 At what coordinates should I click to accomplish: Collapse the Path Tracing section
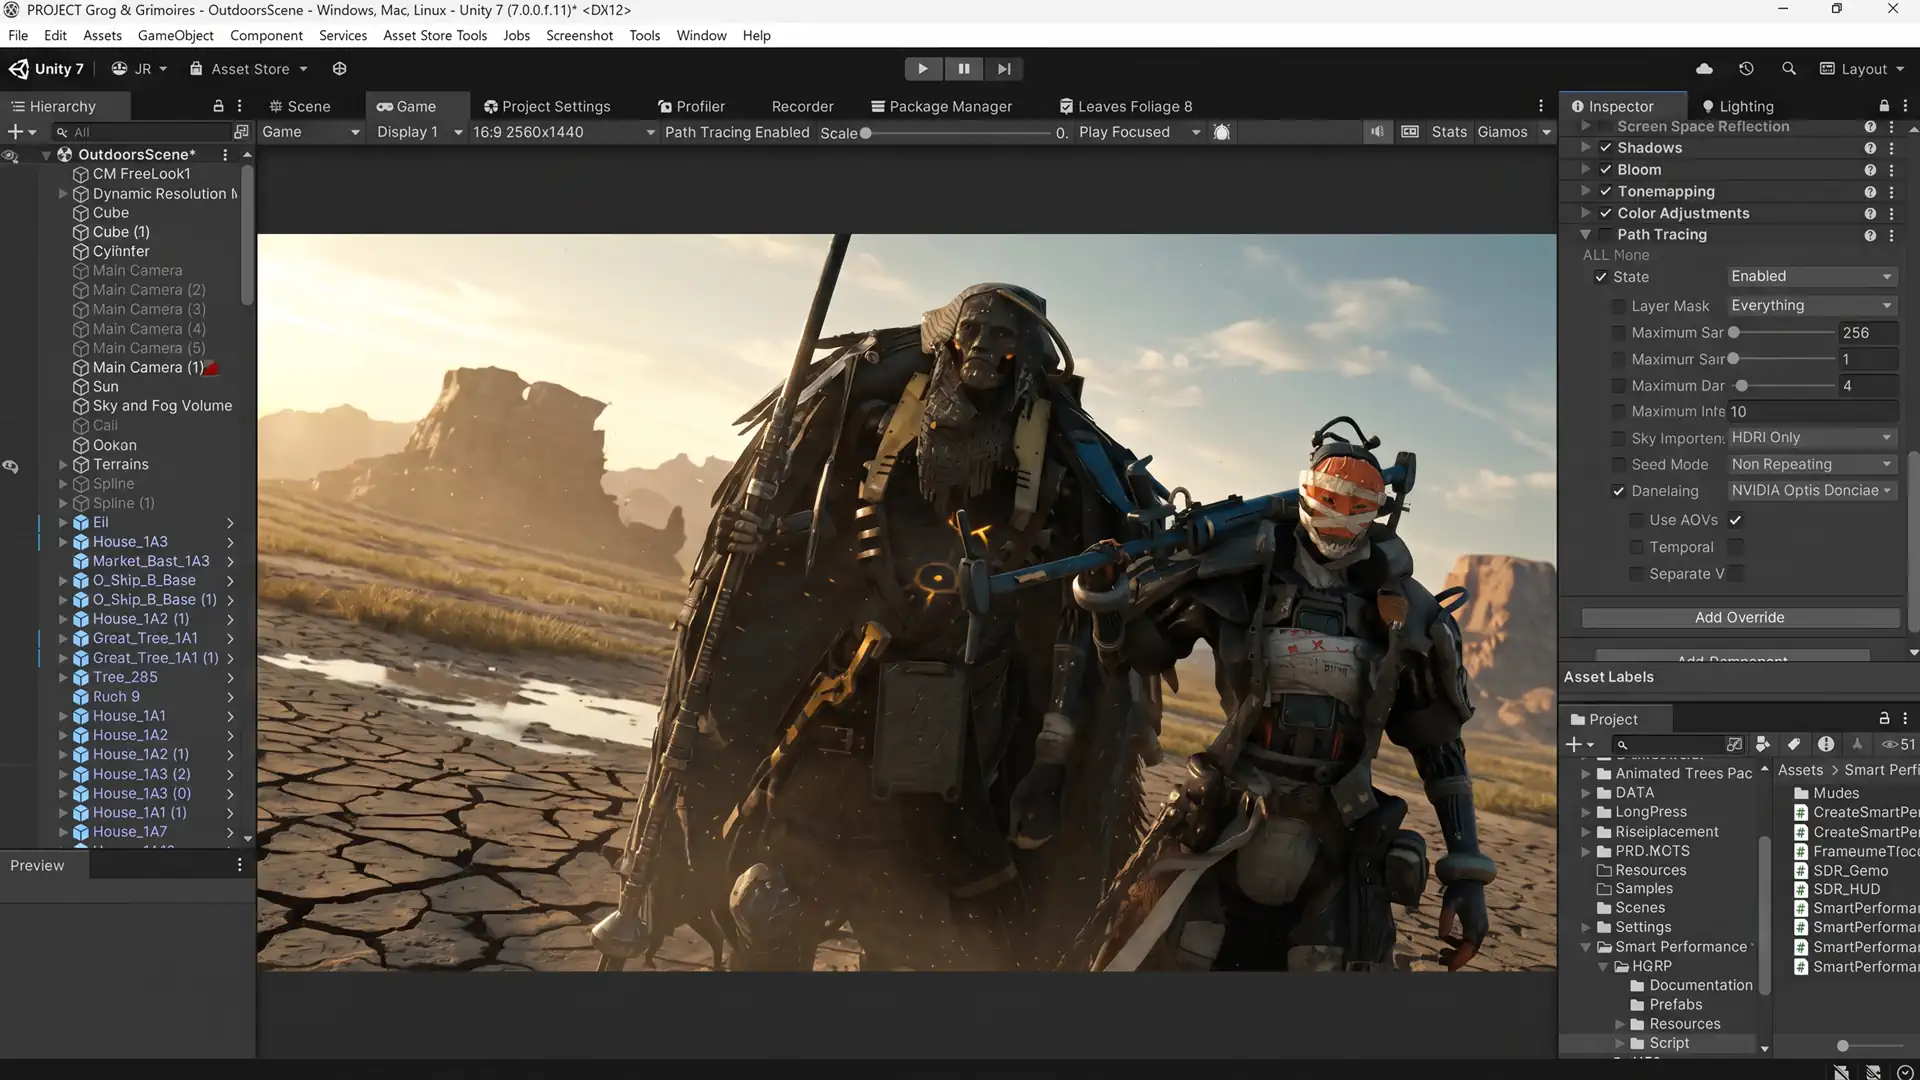pyautogui.click(x=1585, y=235)
